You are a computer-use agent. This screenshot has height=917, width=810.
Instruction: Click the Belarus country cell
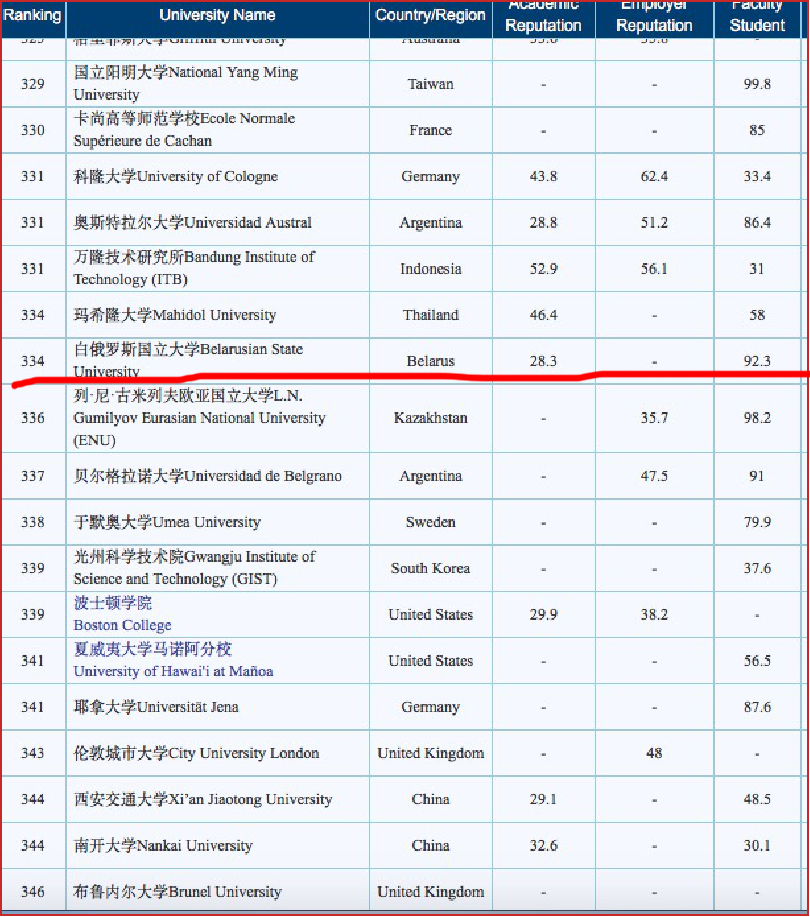(430, 361)
